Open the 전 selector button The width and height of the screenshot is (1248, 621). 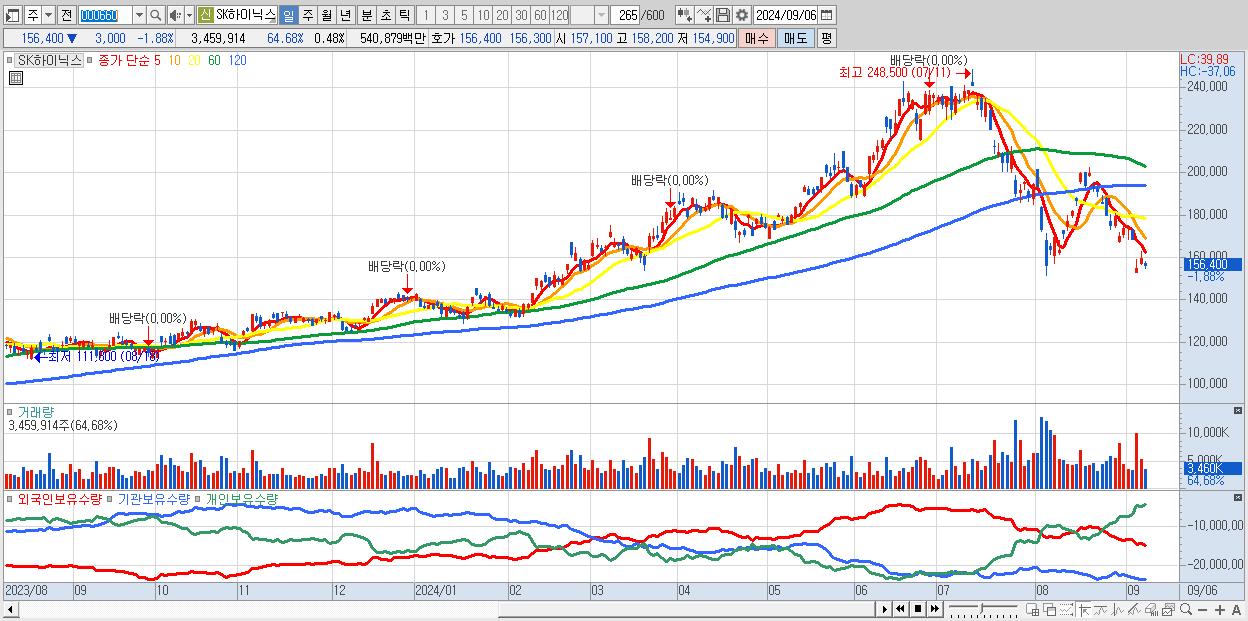click(x=66, y=15)
